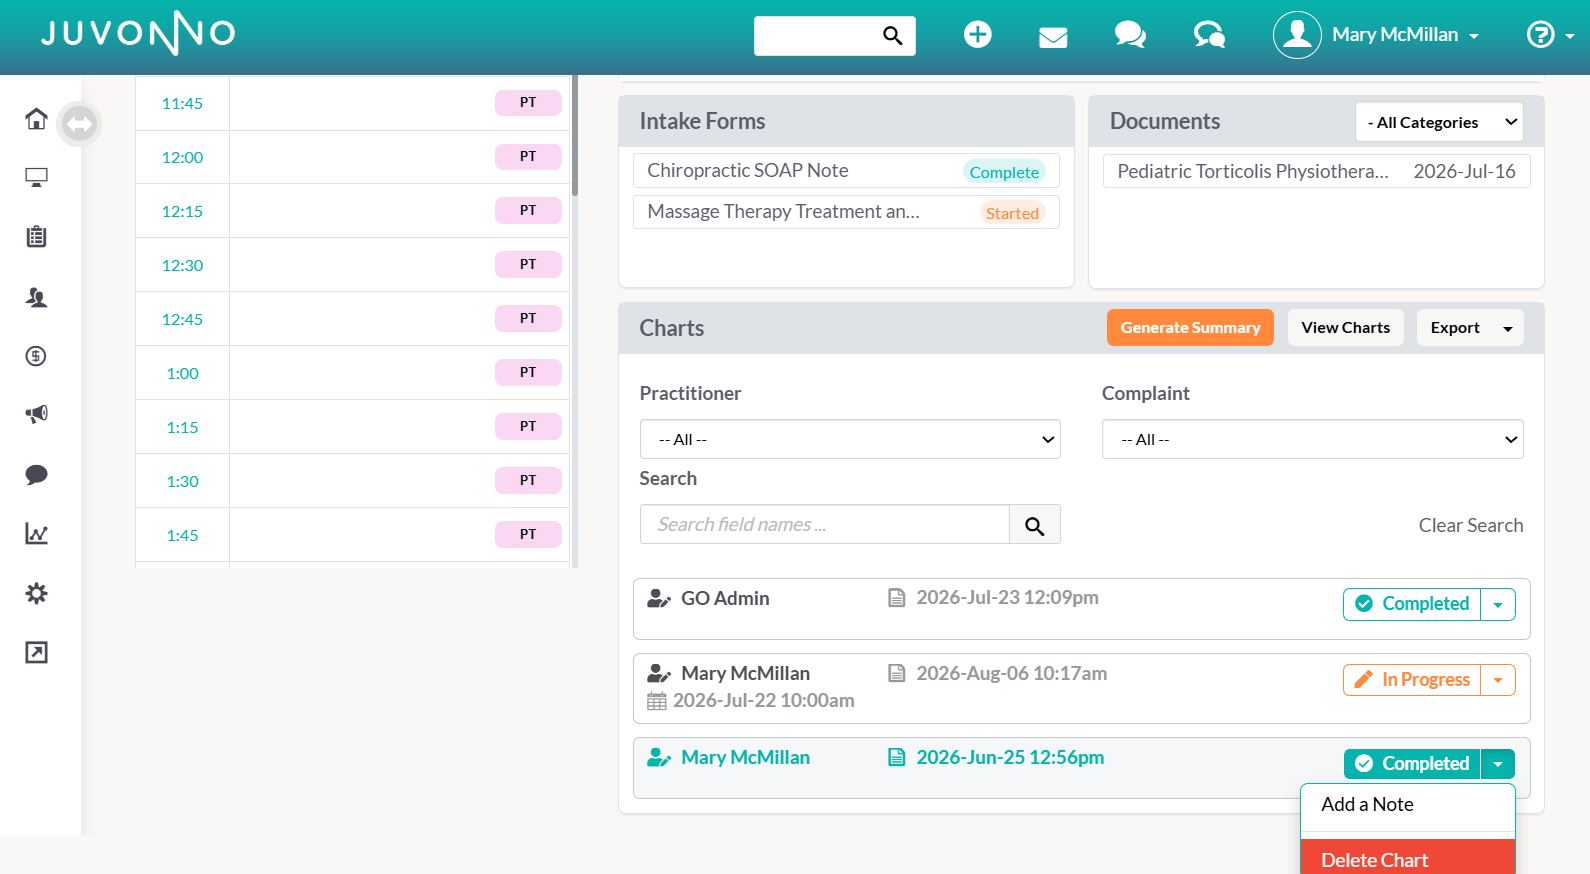Screen dimensions: 1590x874
Task: Click the Generate Summary button
Action: [x=1190, y=328]
